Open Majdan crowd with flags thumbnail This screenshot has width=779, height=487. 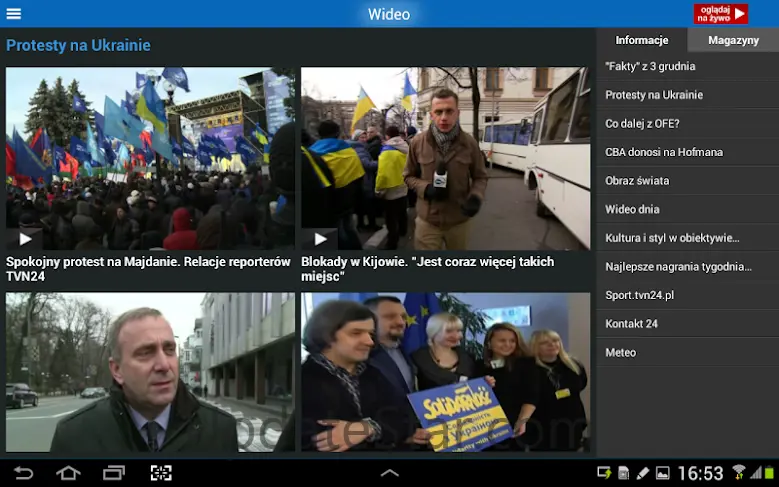[x=150, y=158]
